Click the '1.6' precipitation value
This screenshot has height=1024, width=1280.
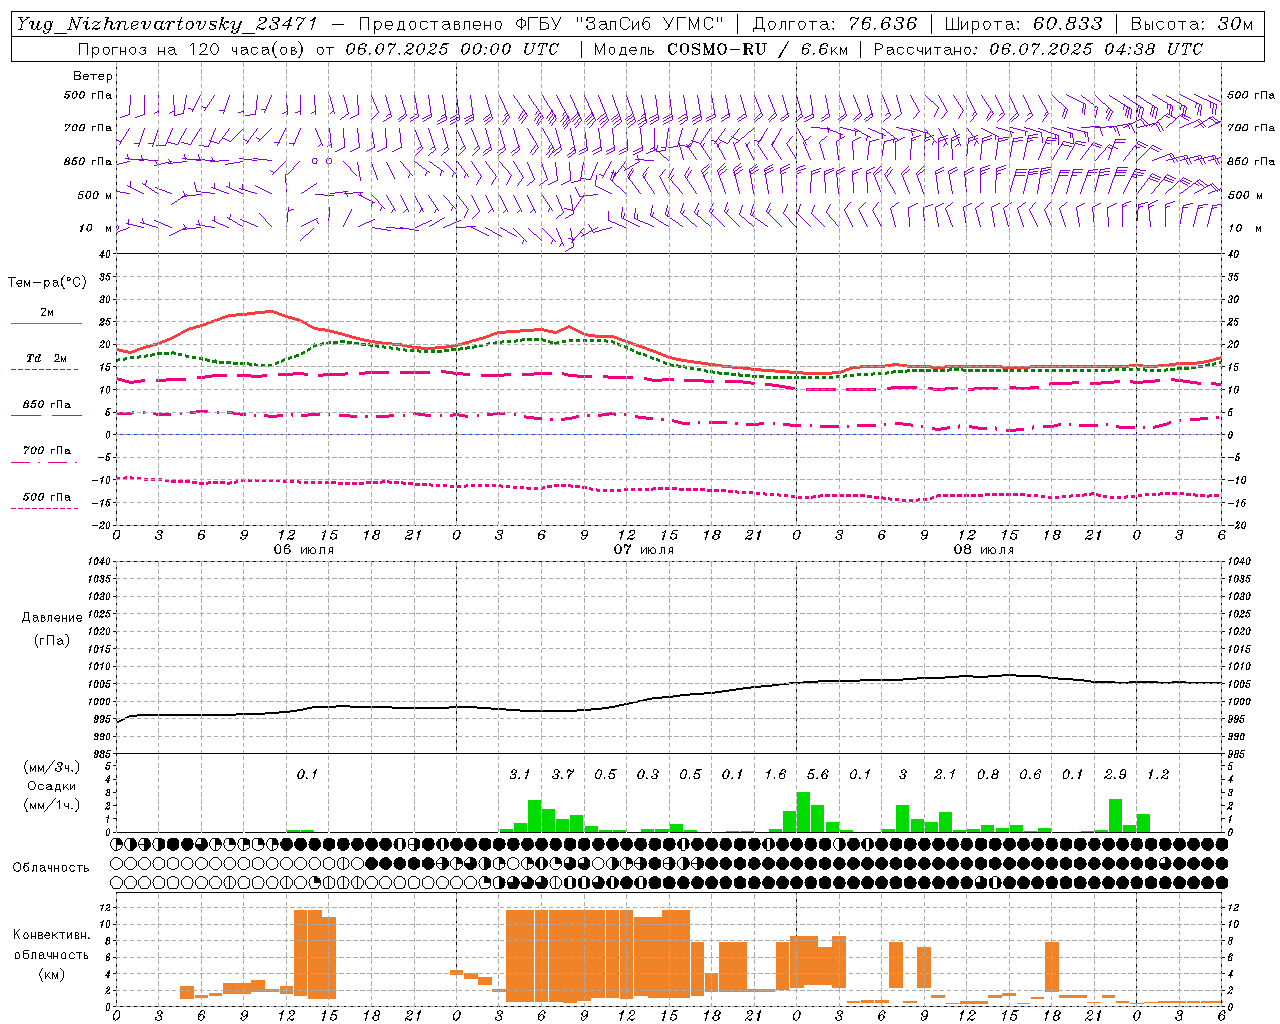click(775, 774)
